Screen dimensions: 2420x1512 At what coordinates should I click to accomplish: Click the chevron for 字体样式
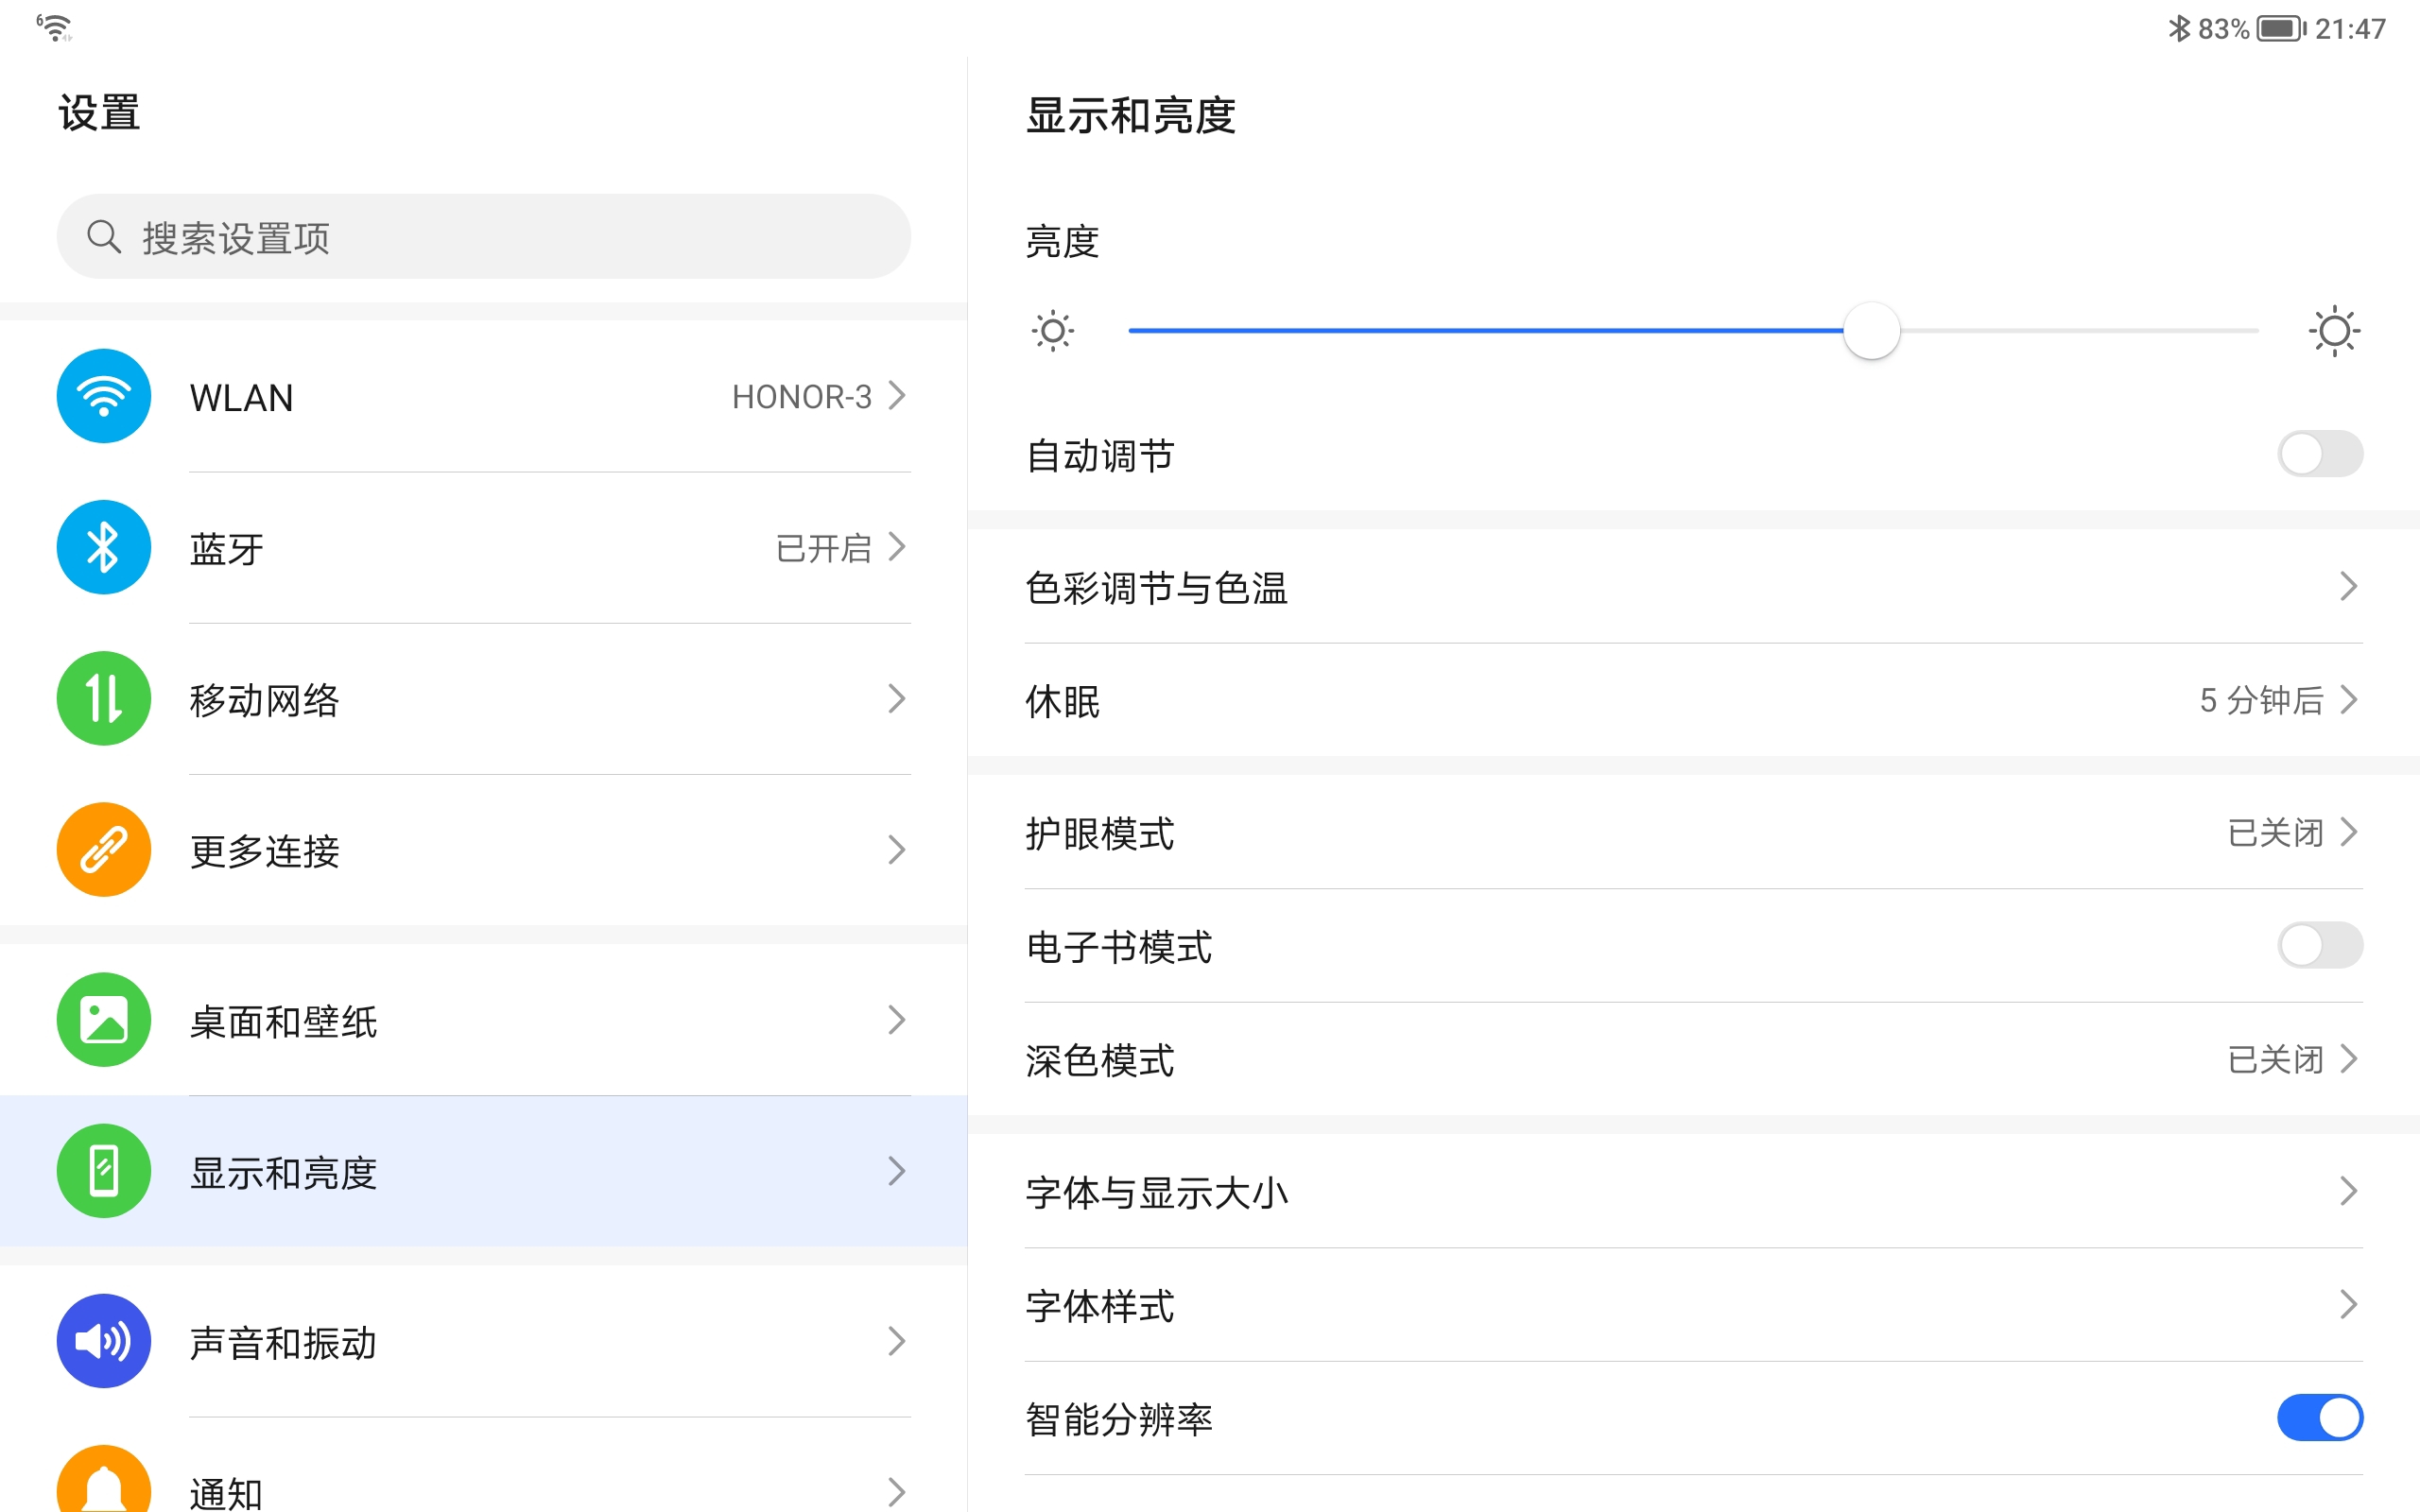pos(2348,1305)
